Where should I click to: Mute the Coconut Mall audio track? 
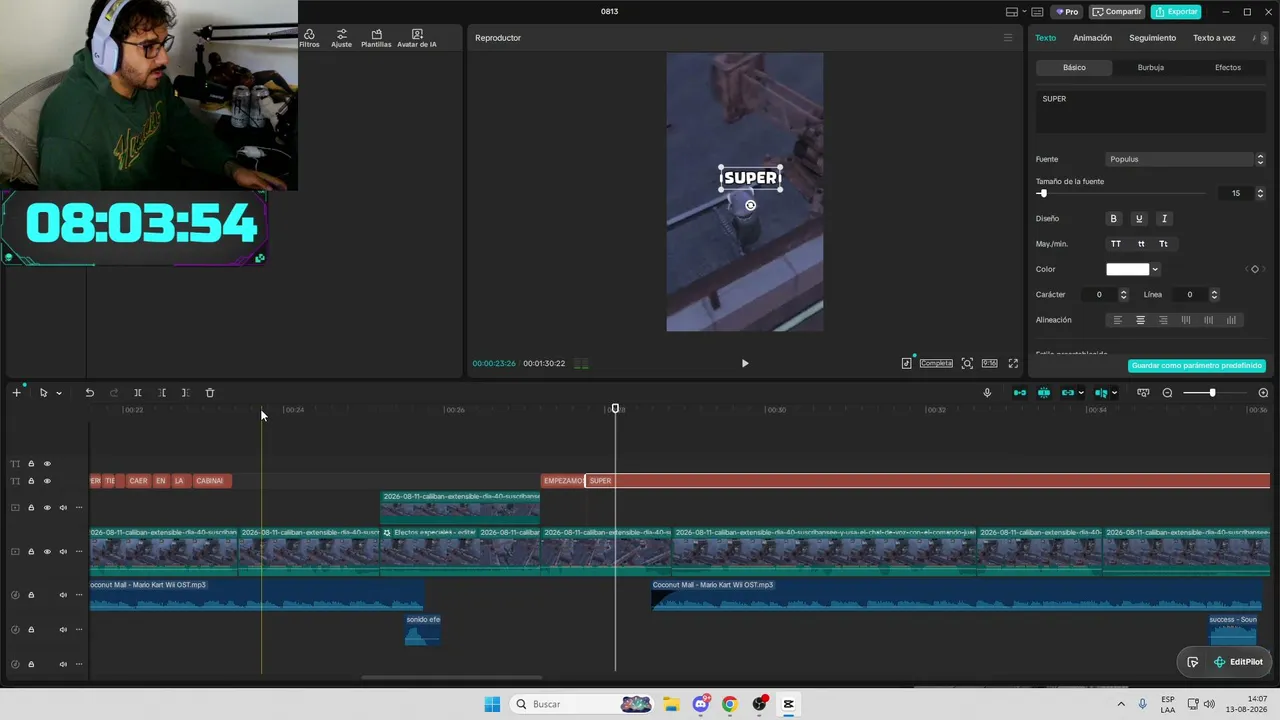[62, 595]
